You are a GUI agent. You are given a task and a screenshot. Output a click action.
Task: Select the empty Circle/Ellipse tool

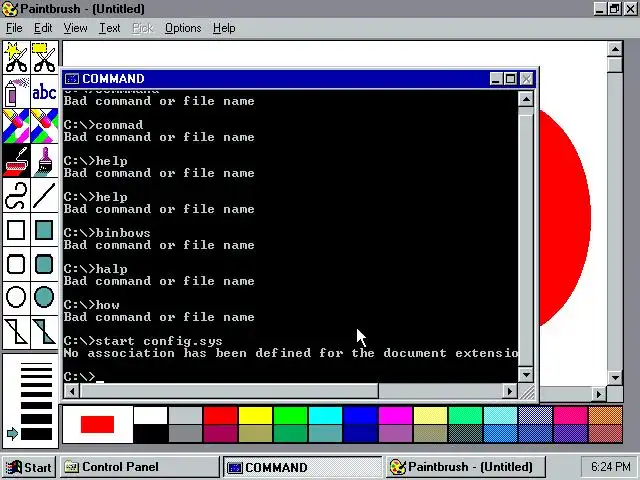[x=16, y=297]
